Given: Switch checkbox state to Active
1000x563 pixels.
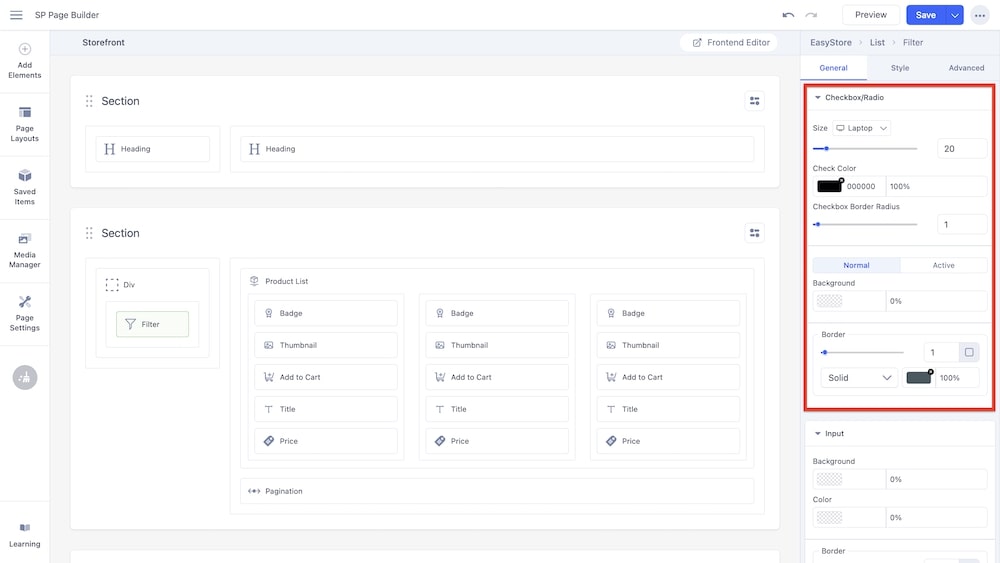Looking at the screenshot, I should tap(943, 265).
